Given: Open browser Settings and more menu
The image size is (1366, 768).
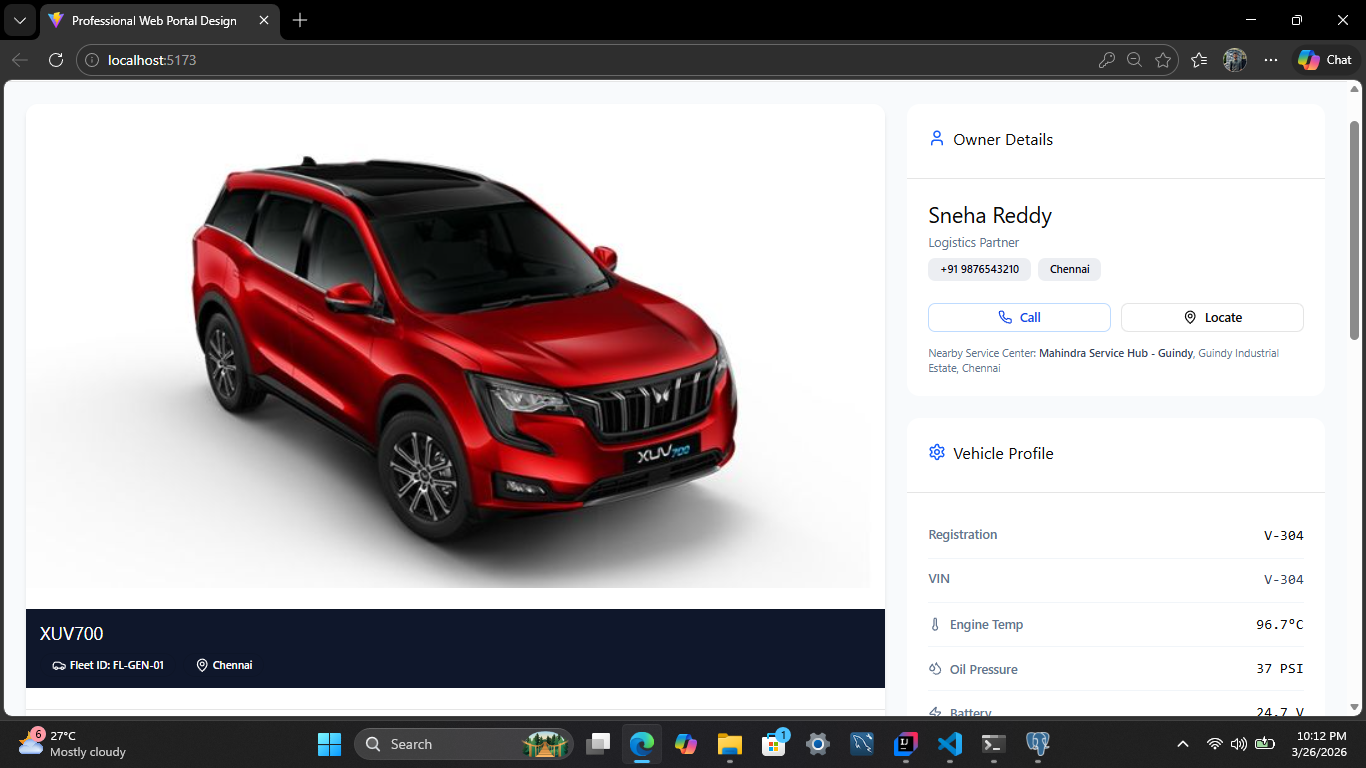Looking at the screenshot, I should pos(1271,60).
